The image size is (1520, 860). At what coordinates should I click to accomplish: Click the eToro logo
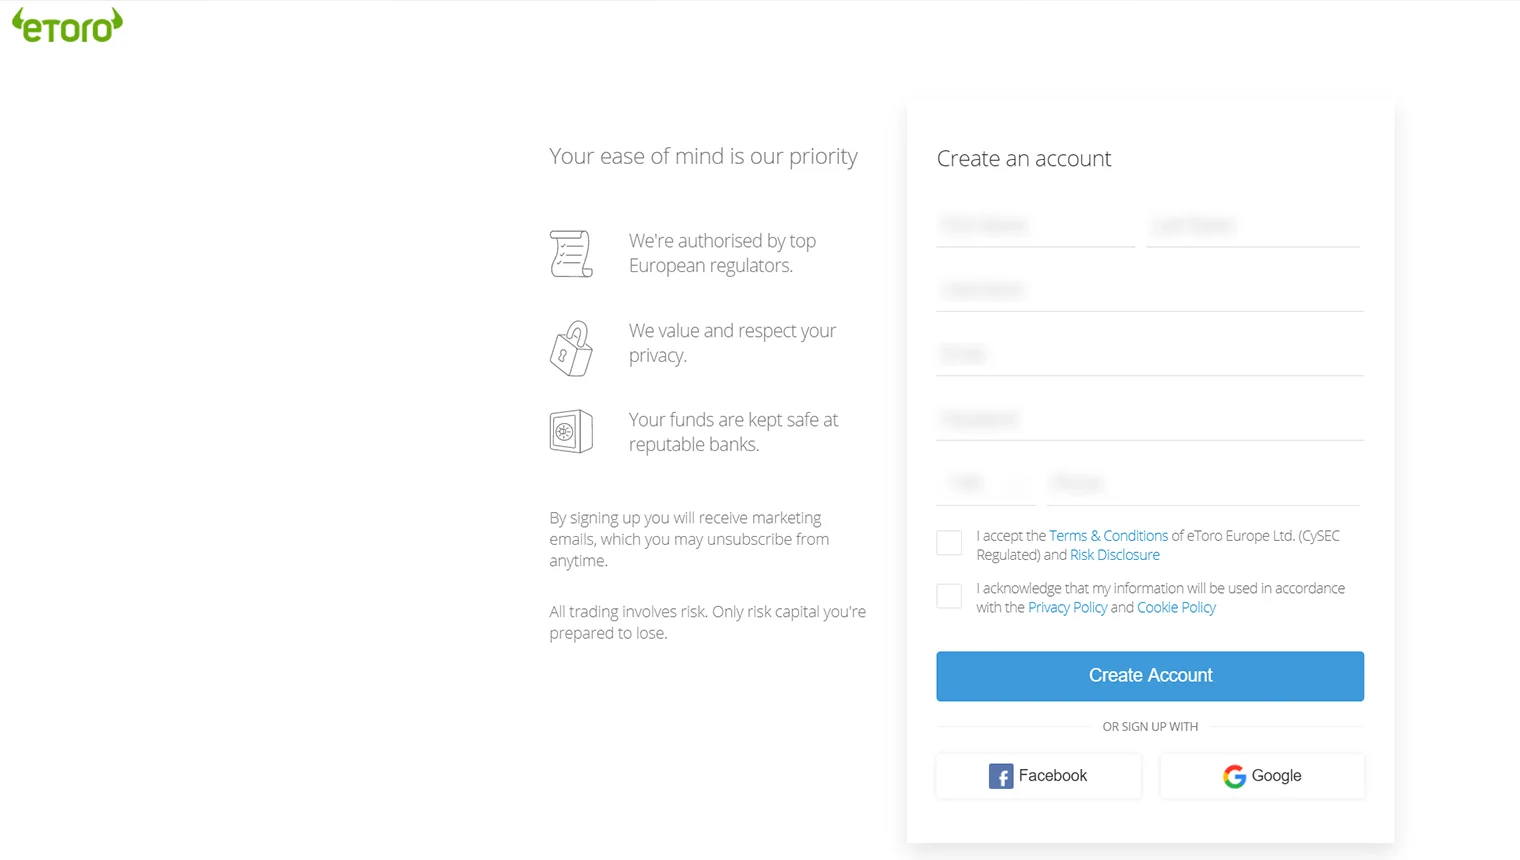(66, 25)
